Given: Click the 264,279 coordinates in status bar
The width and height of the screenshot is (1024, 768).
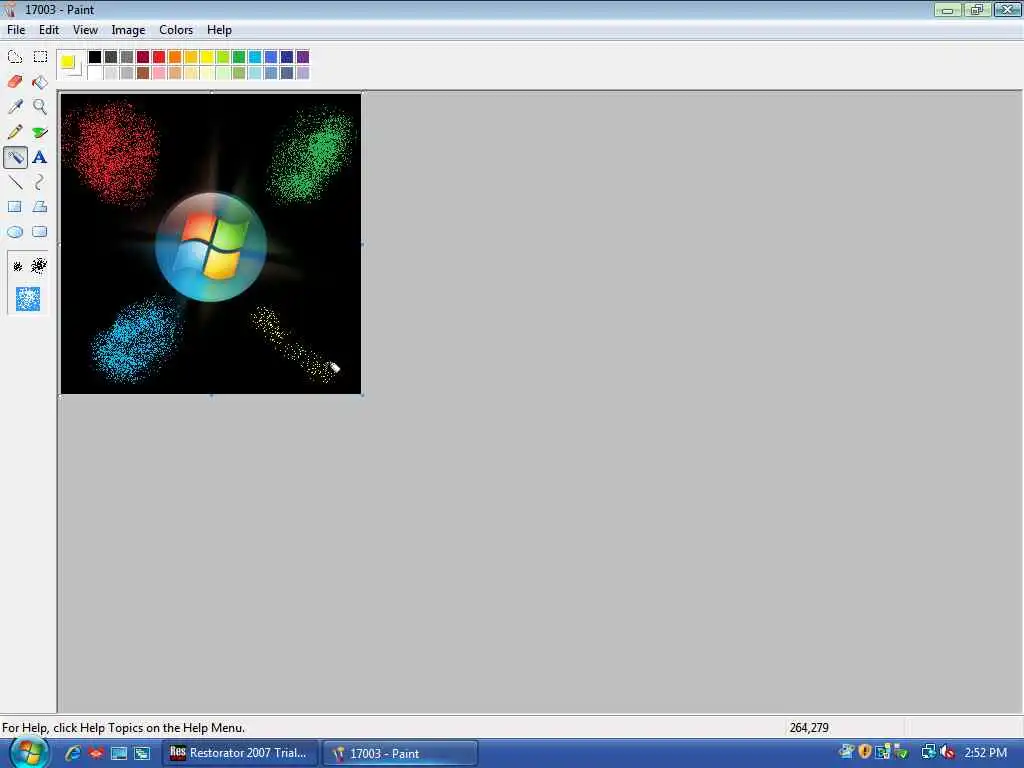Looking at the screenshot, I should (x=808, y=728).
